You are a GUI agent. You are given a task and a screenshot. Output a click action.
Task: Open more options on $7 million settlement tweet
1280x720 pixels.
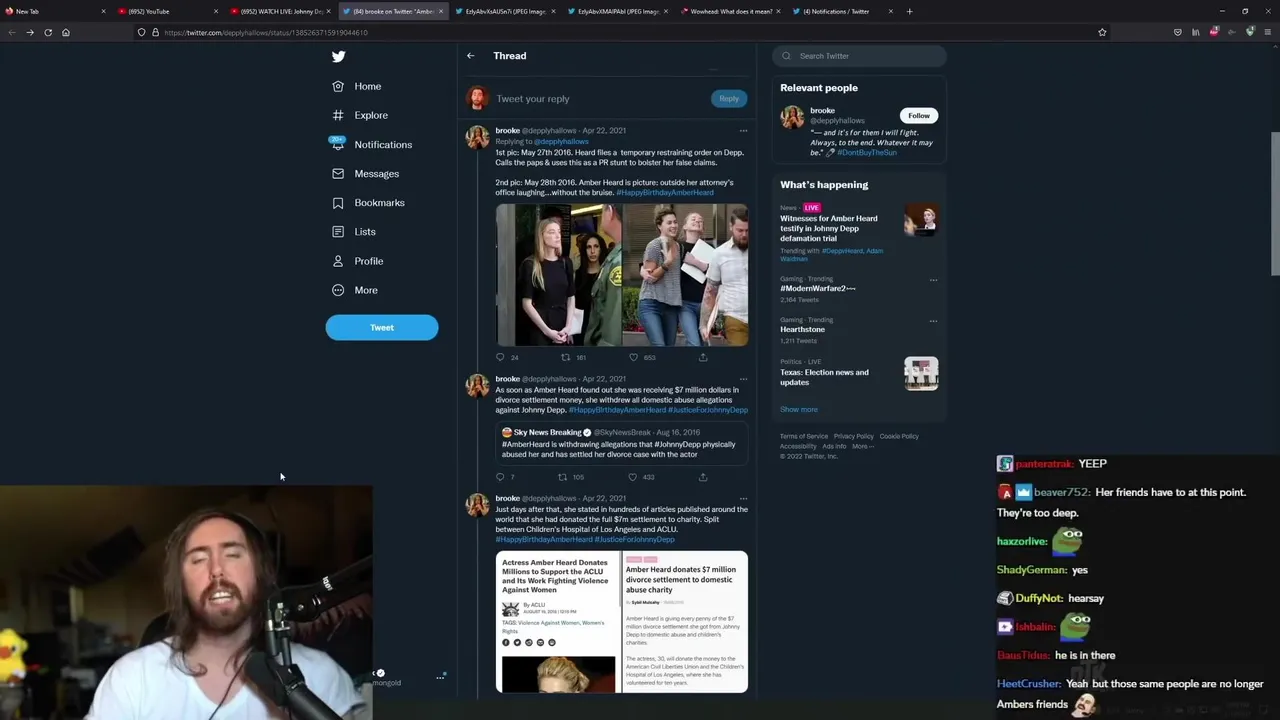tap(743, 379)
